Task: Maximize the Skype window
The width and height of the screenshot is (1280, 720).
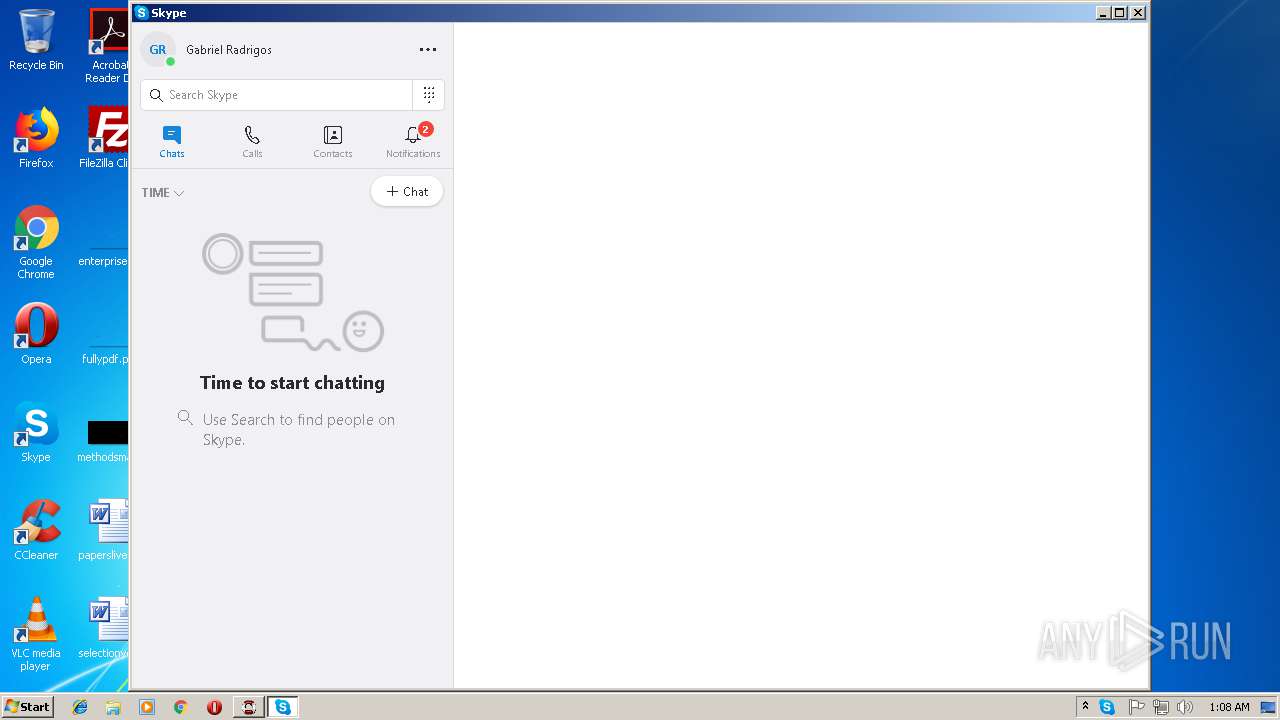Action: point(1120,13)
